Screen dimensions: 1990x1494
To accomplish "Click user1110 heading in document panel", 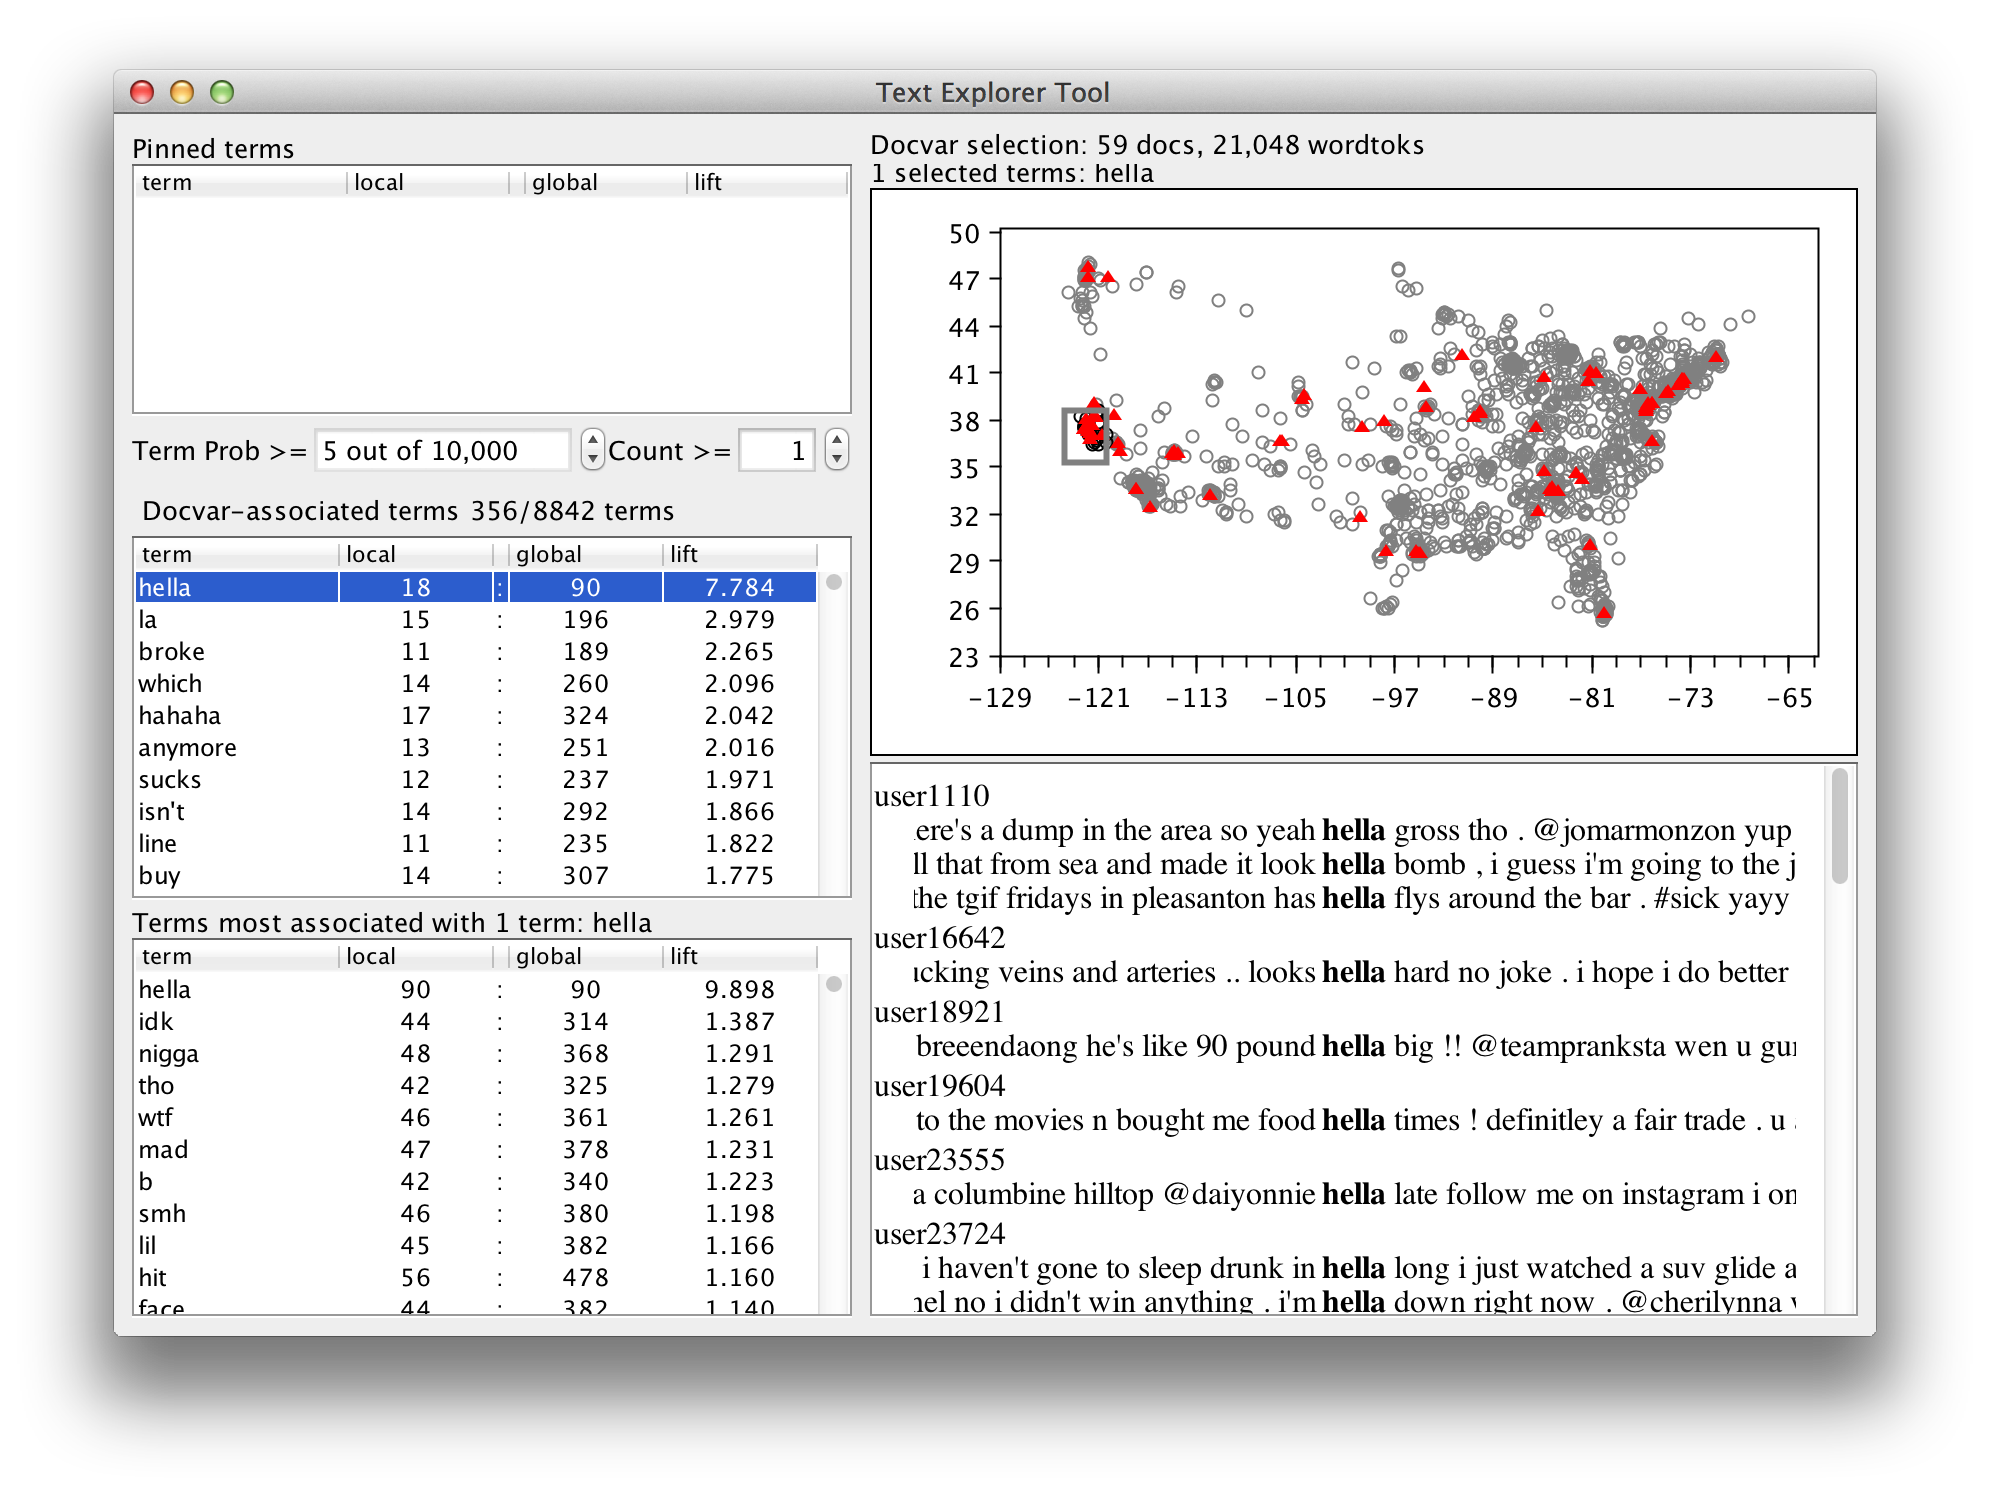I will pyautogui.click(x=932, y=796).
